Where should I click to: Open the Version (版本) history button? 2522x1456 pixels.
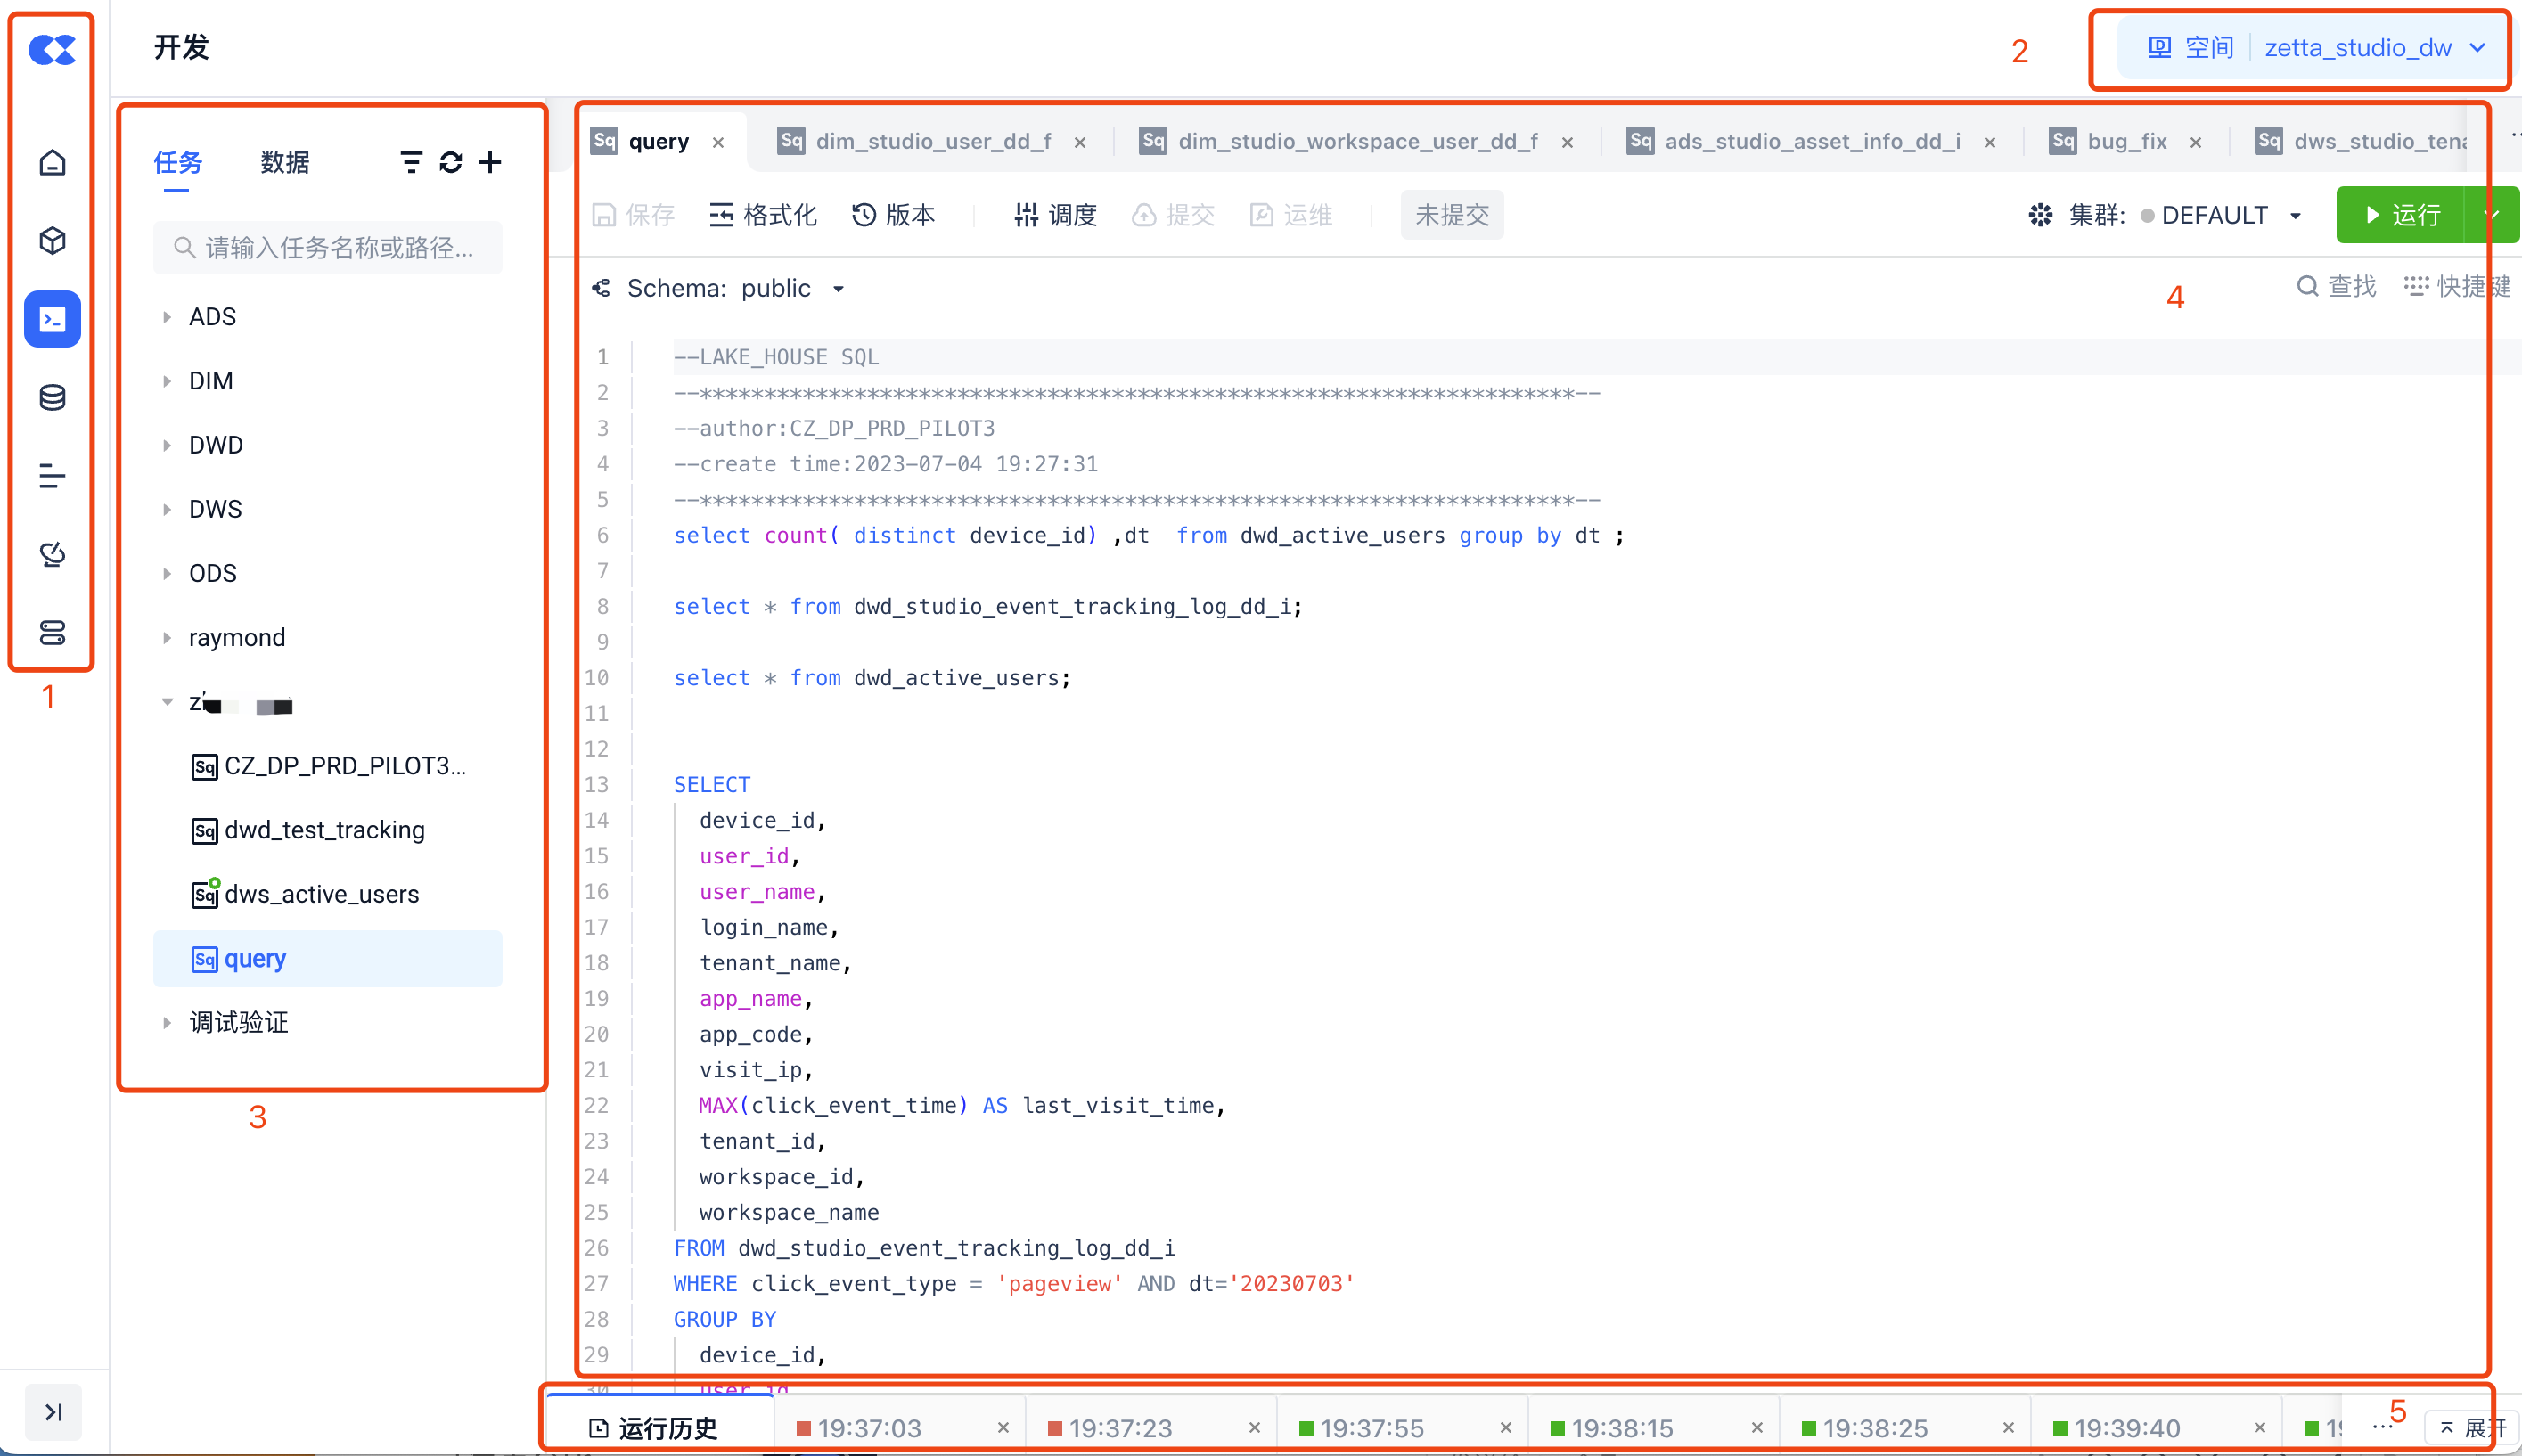pos(893,215)
